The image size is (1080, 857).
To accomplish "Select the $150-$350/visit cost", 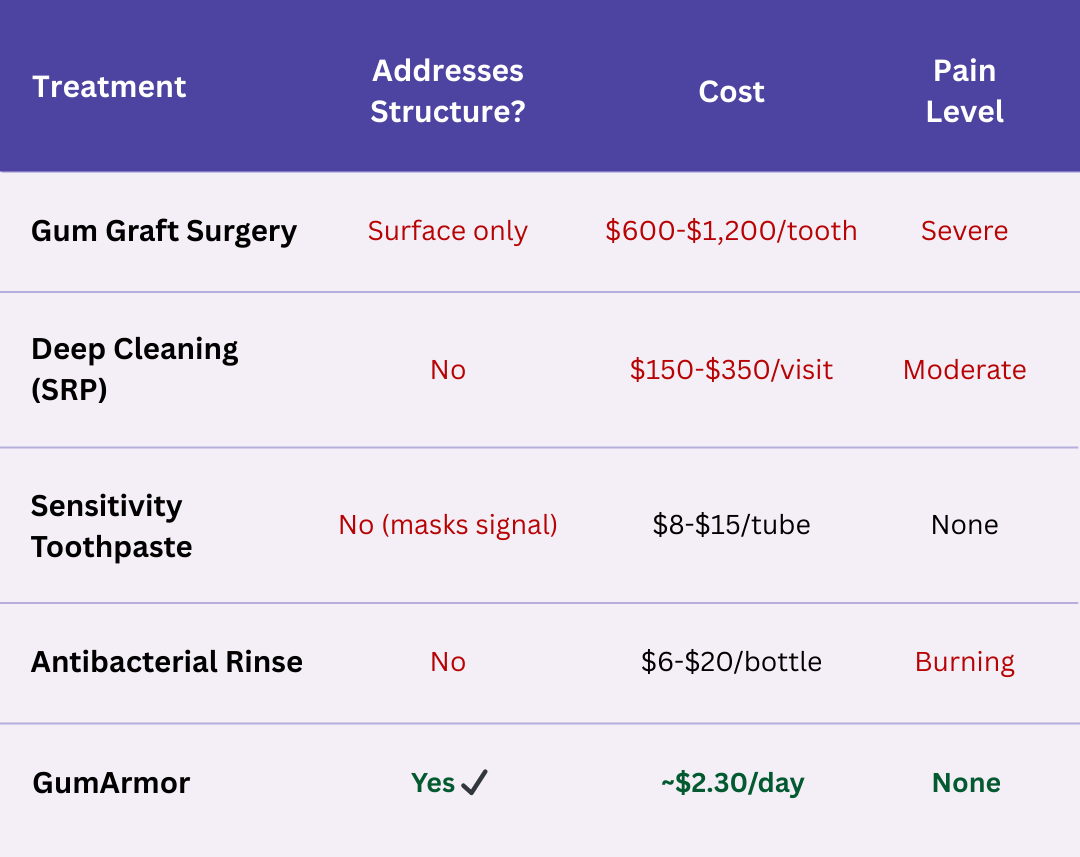I will coord(731,370).
